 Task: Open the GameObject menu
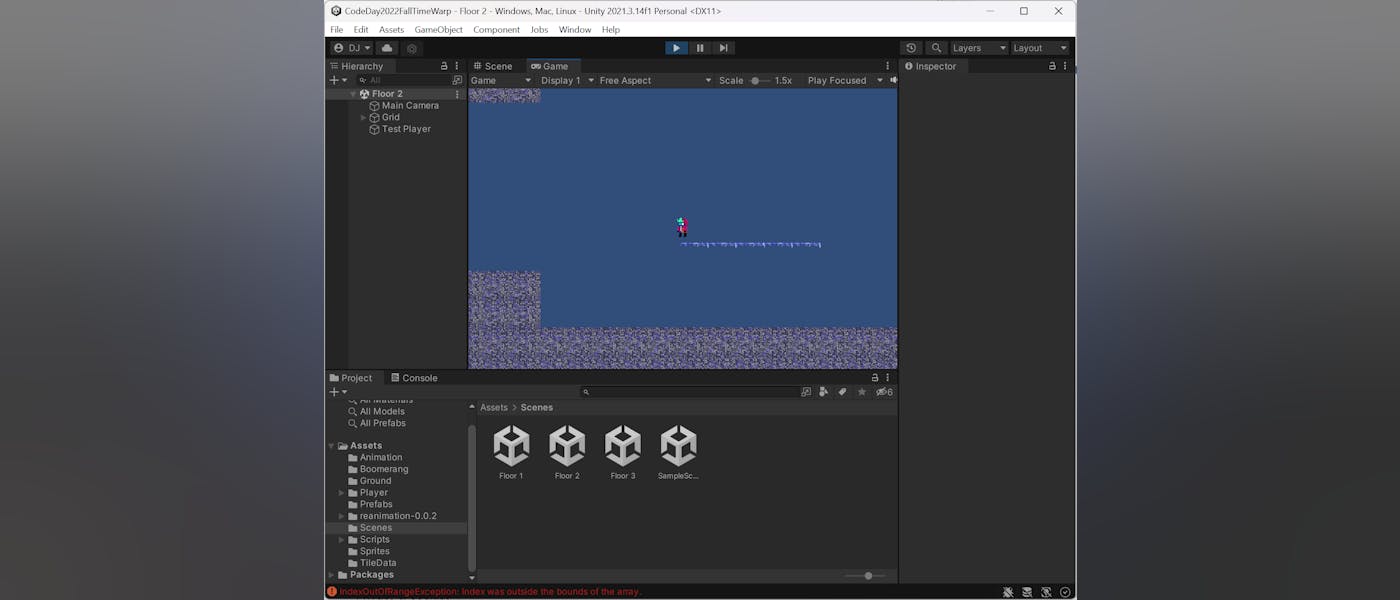coord(439,30)
